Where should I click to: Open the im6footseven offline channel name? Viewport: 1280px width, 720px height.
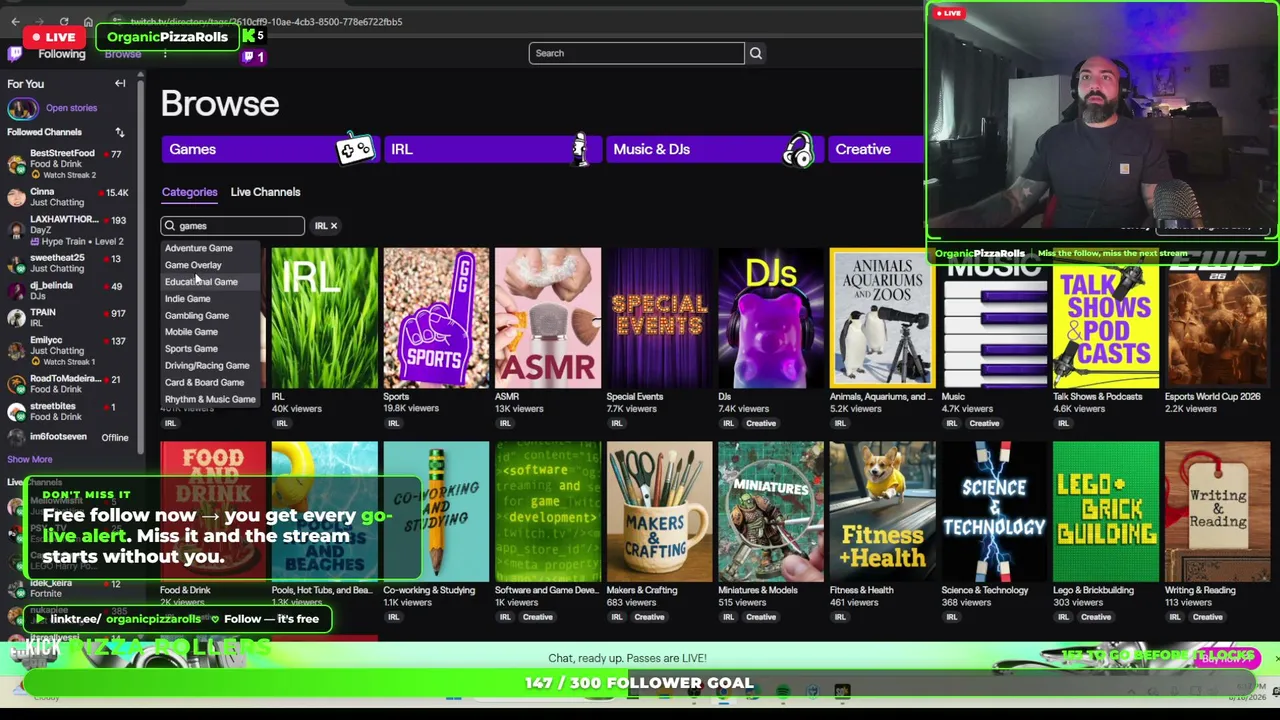coord(58,437)
